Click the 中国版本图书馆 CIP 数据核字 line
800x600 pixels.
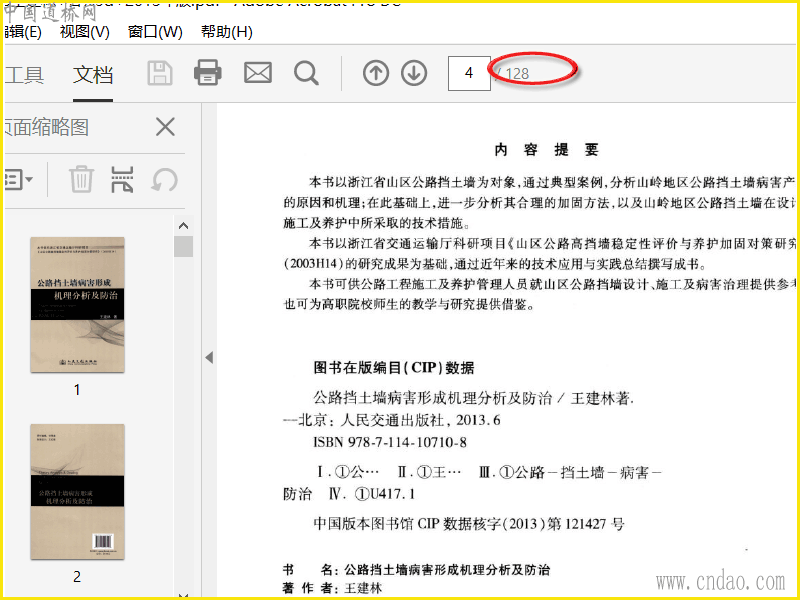pos(468,524)
